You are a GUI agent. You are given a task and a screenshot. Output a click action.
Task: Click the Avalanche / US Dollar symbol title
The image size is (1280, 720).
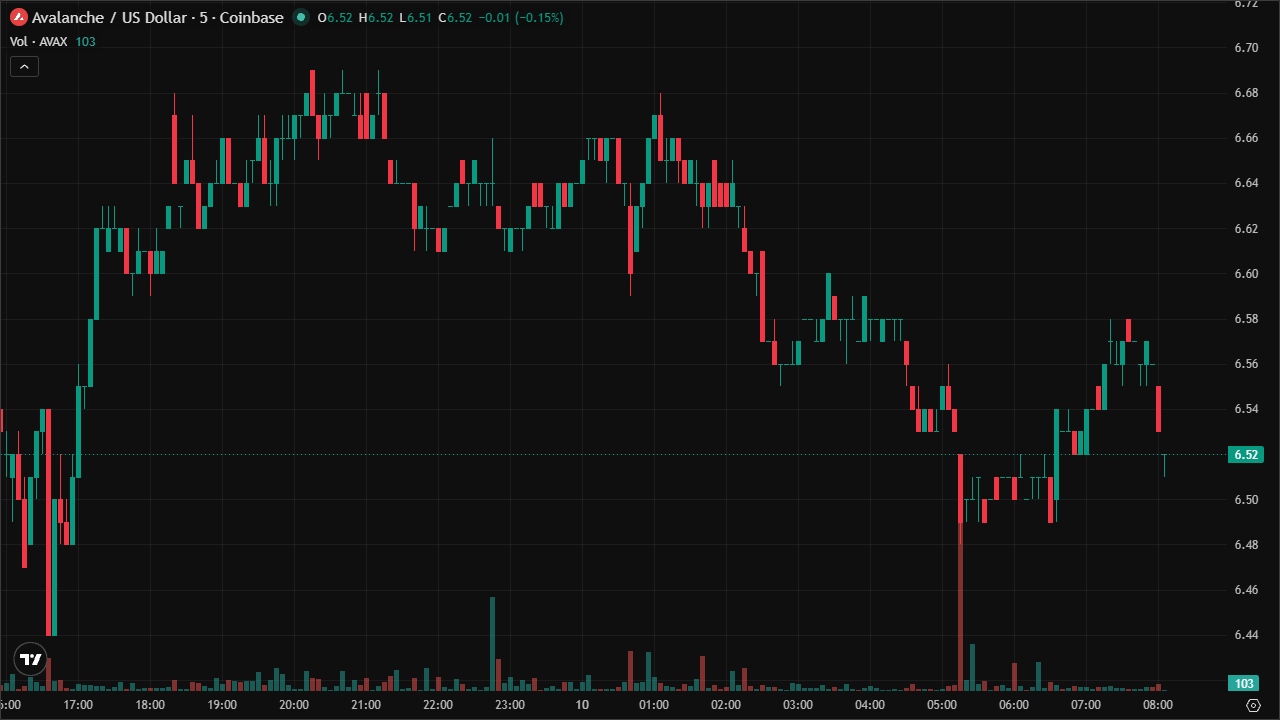click(x=157, y=18)
